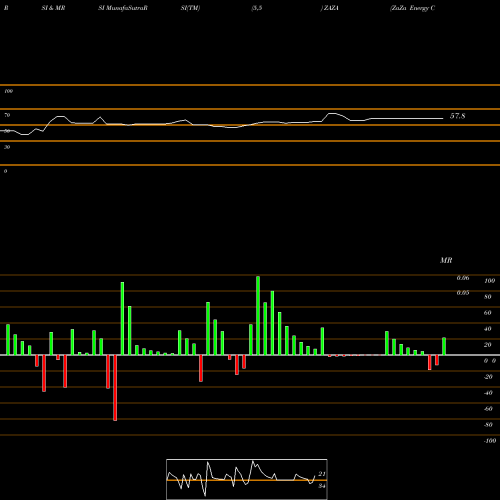Click the 21 label in mini chart
The image size is (500, 500).
(322, 474)
